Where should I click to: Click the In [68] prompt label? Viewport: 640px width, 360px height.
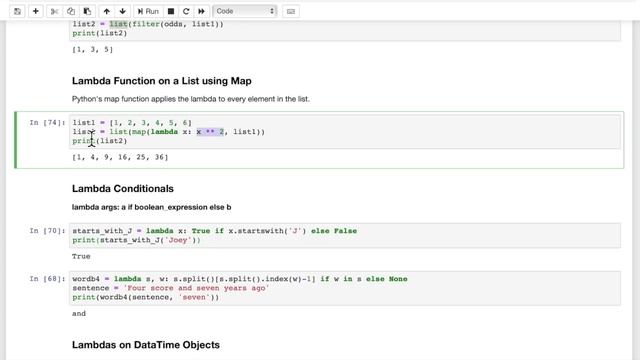pos(47,279)
